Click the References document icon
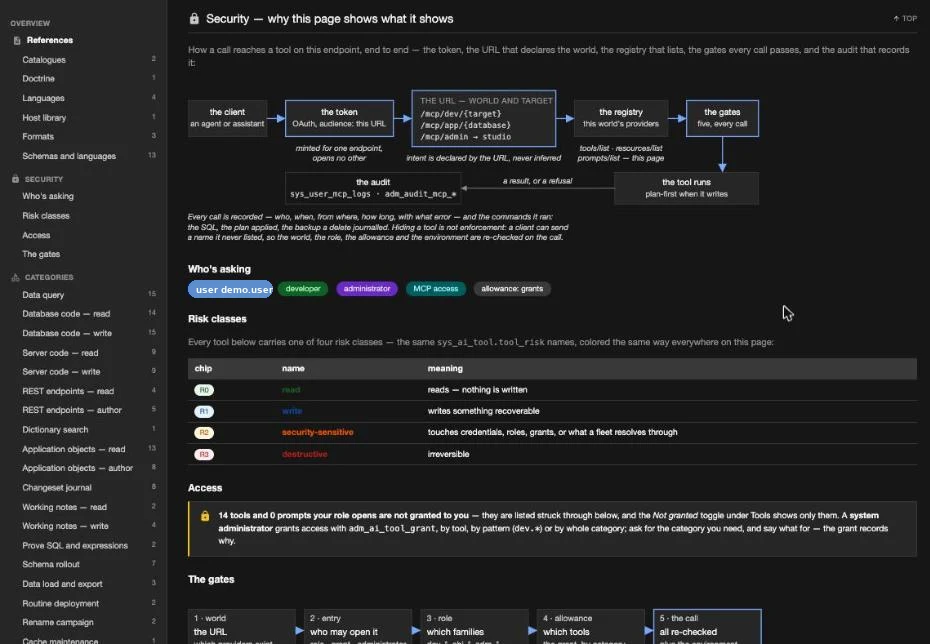This screenshot has height=644, width=930. point(17,40)
